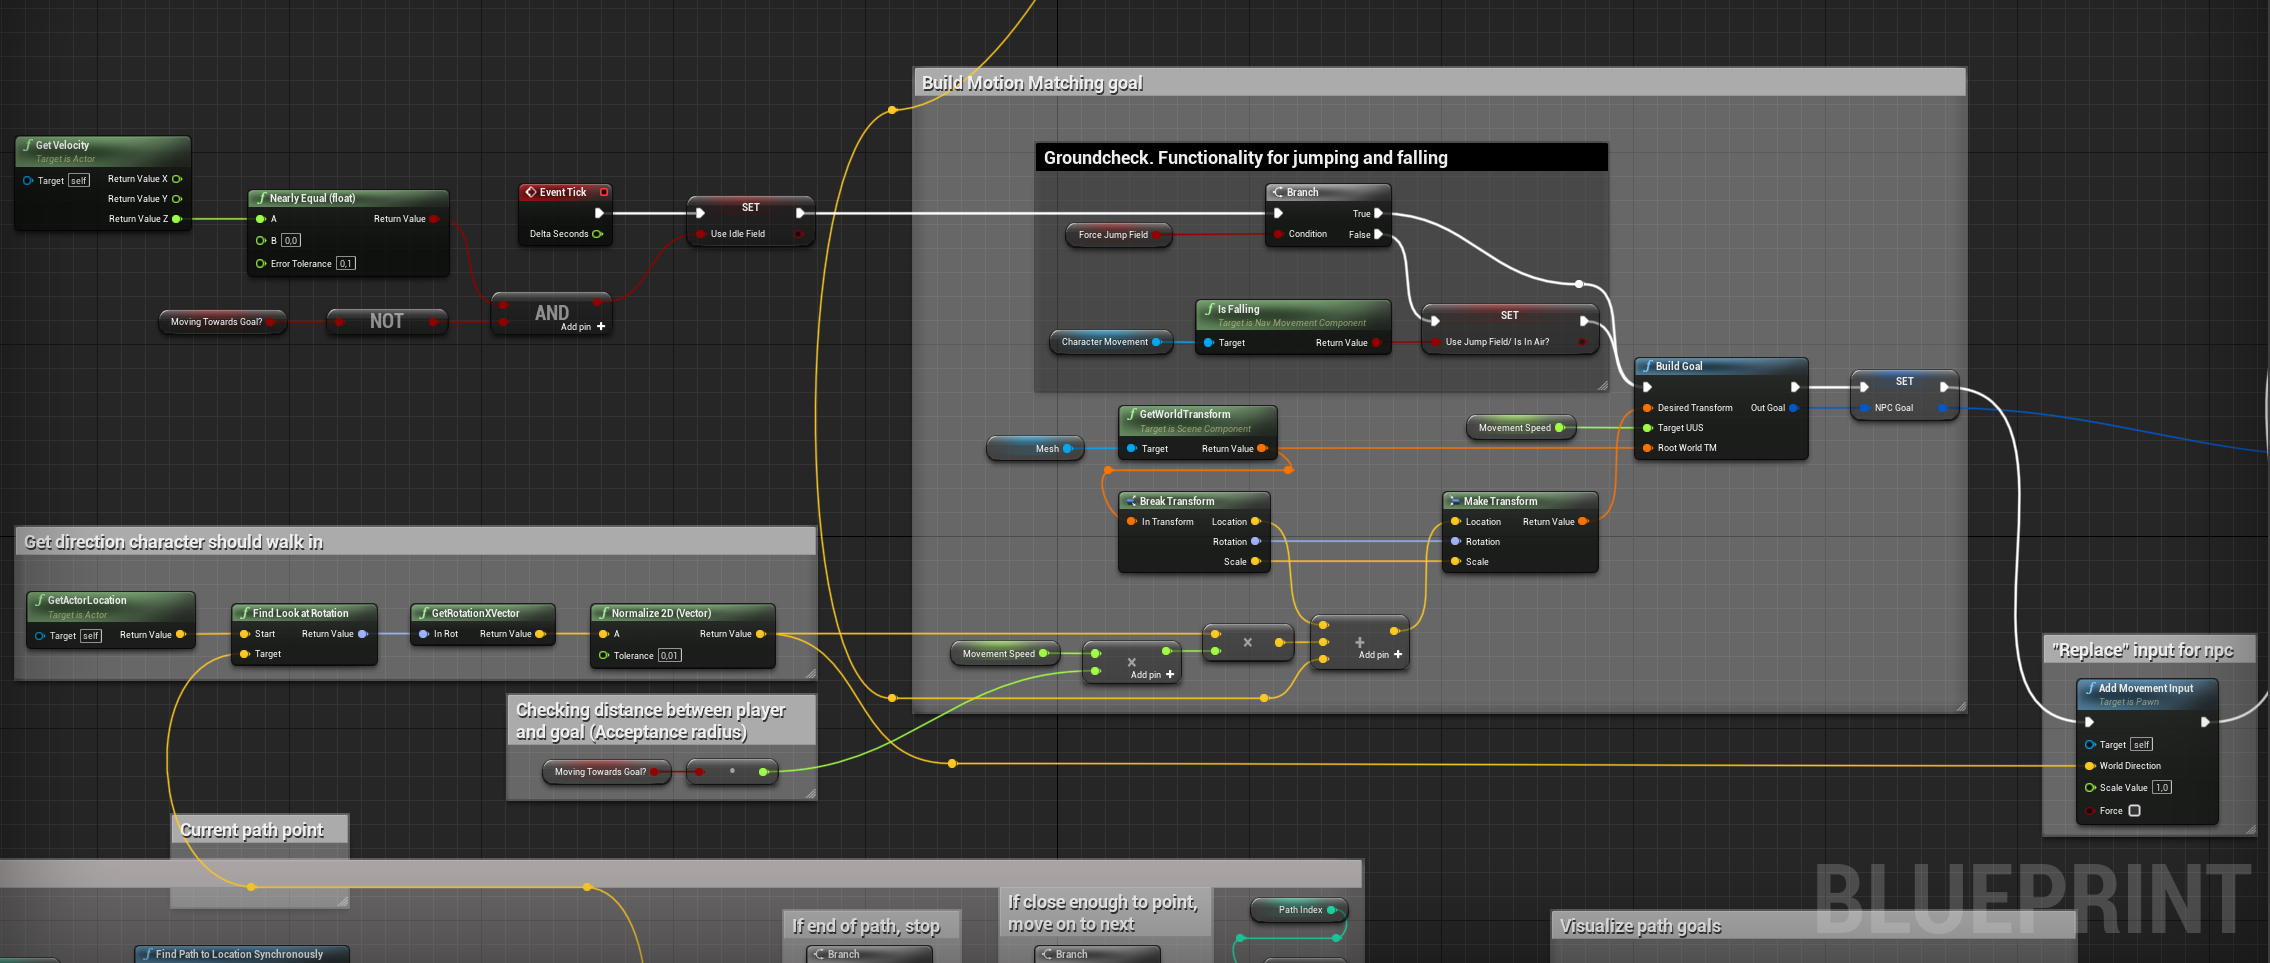Click Rotation output pin on Break Transform
Viewport: 2270px width, 963px height.
(1256, 541)
